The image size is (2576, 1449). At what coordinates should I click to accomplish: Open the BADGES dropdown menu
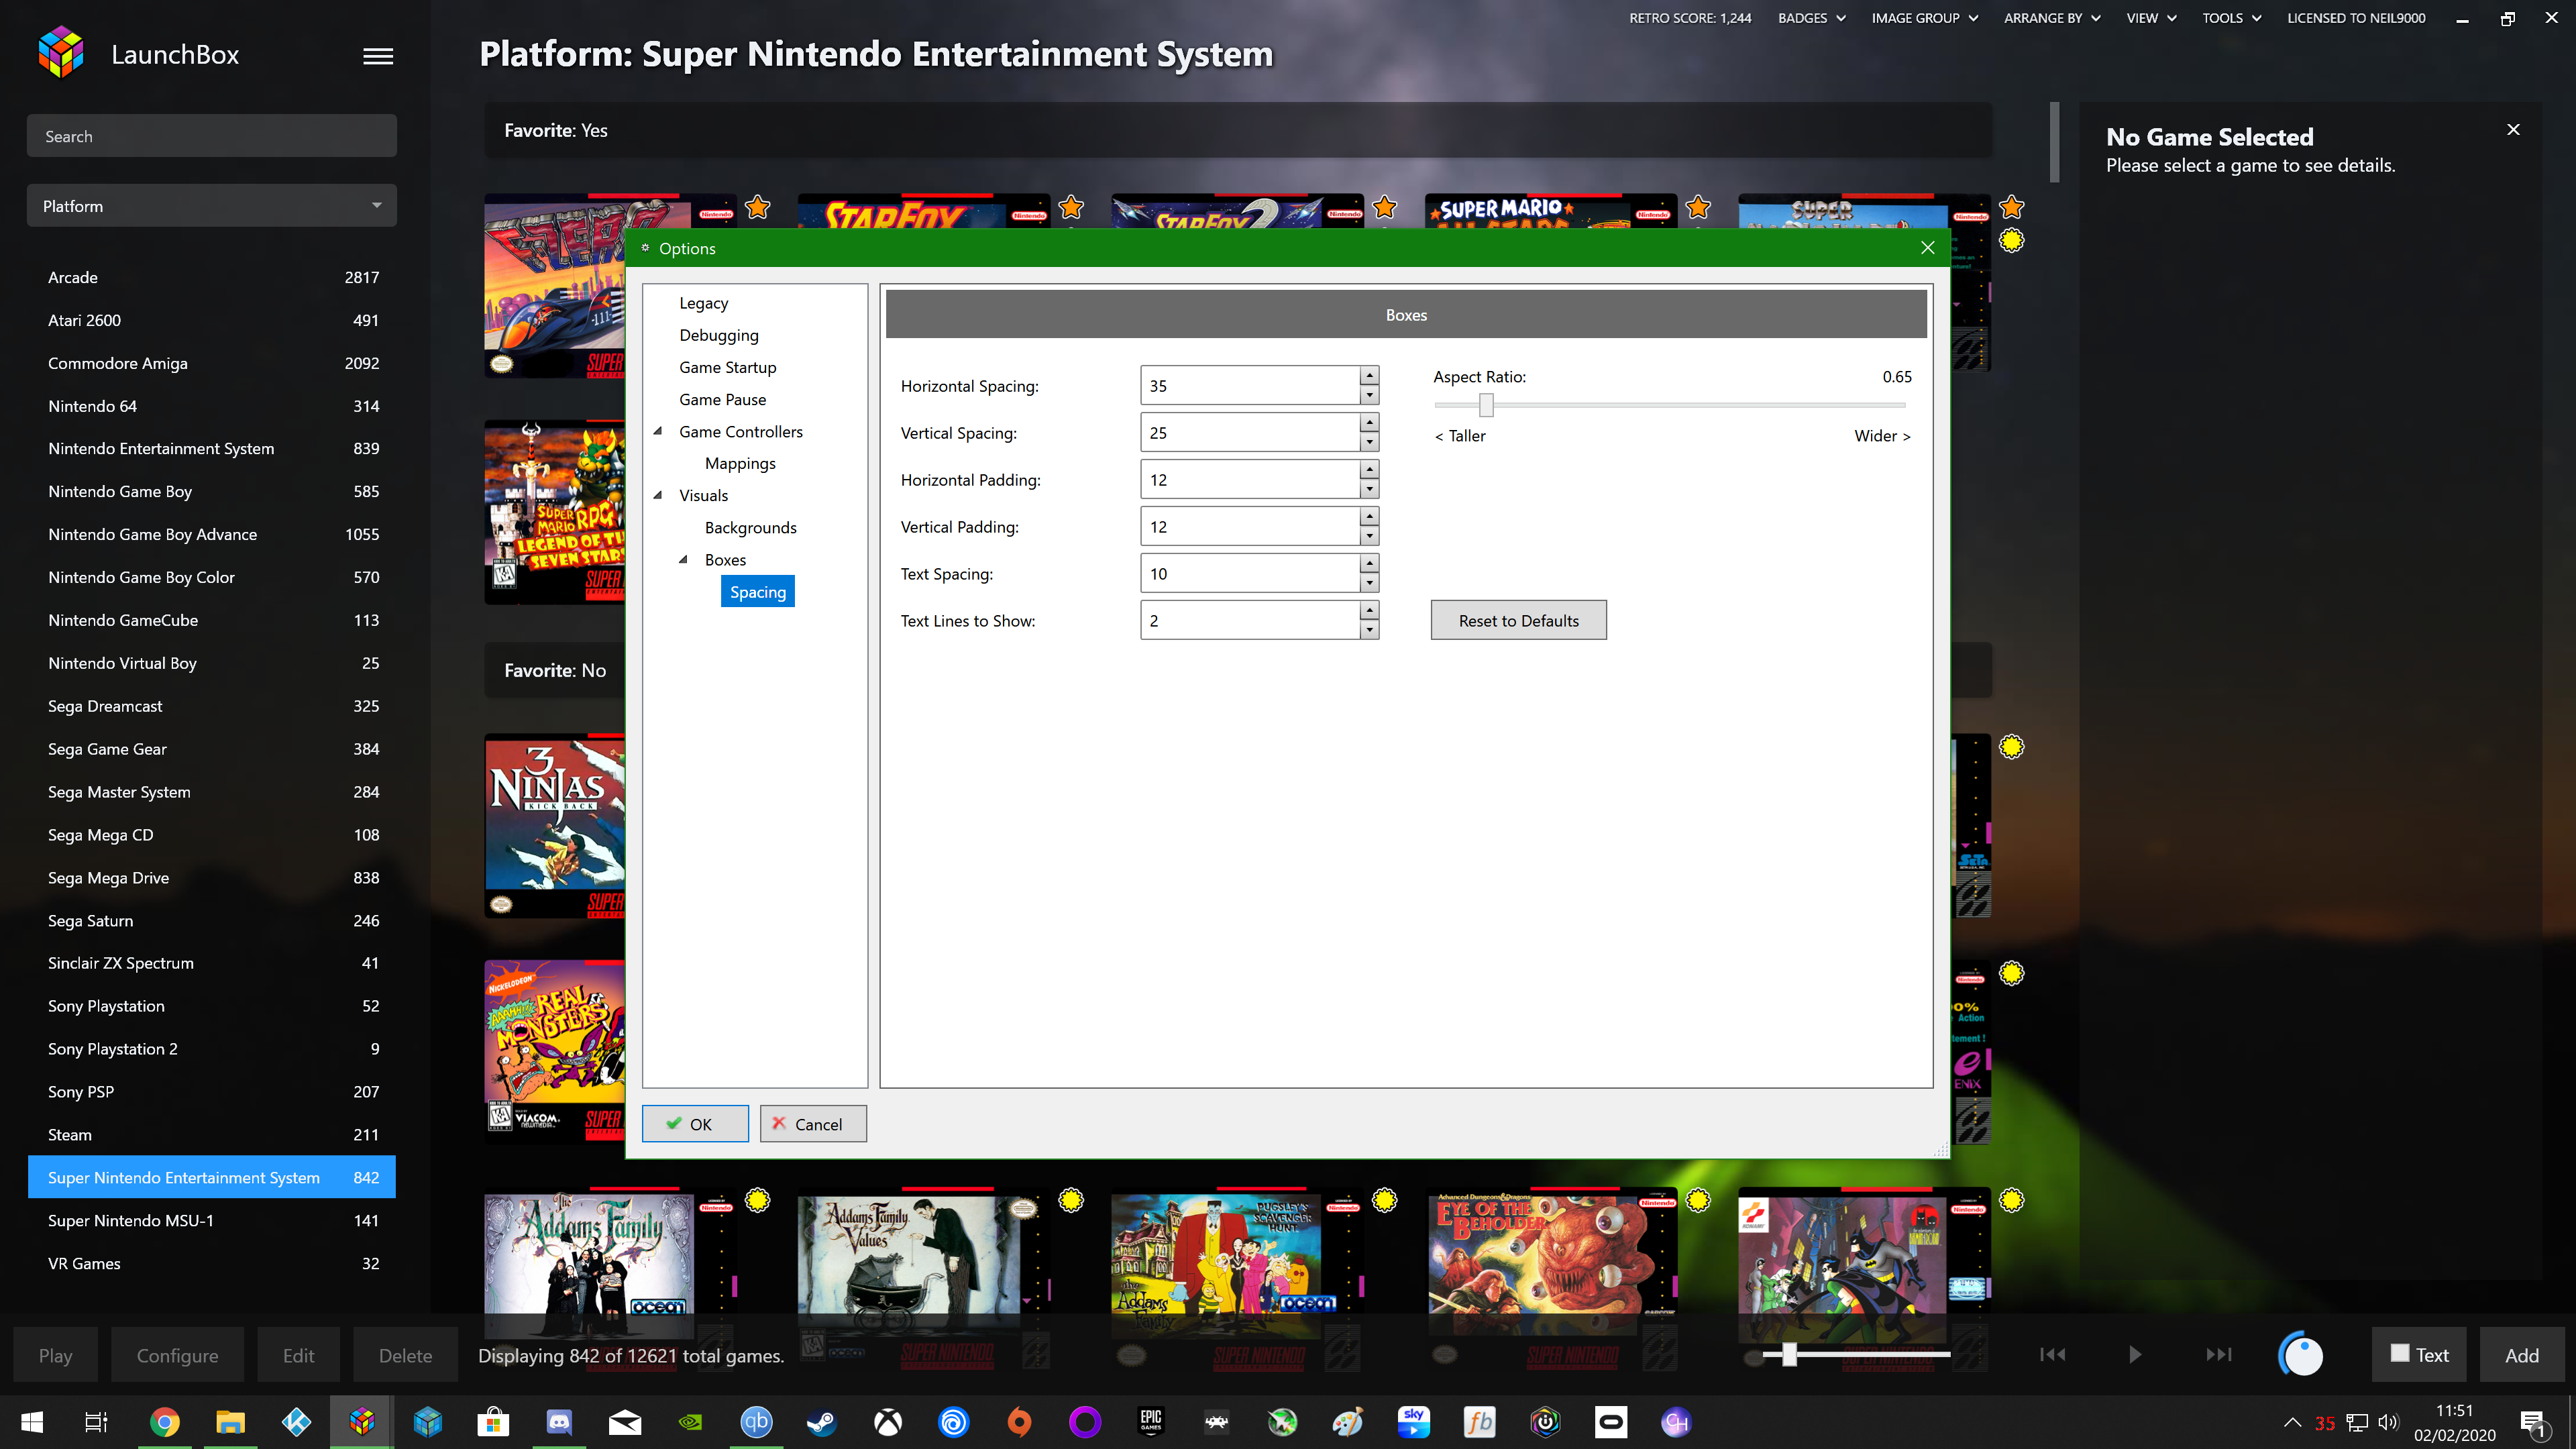(x=1811, y=18)
